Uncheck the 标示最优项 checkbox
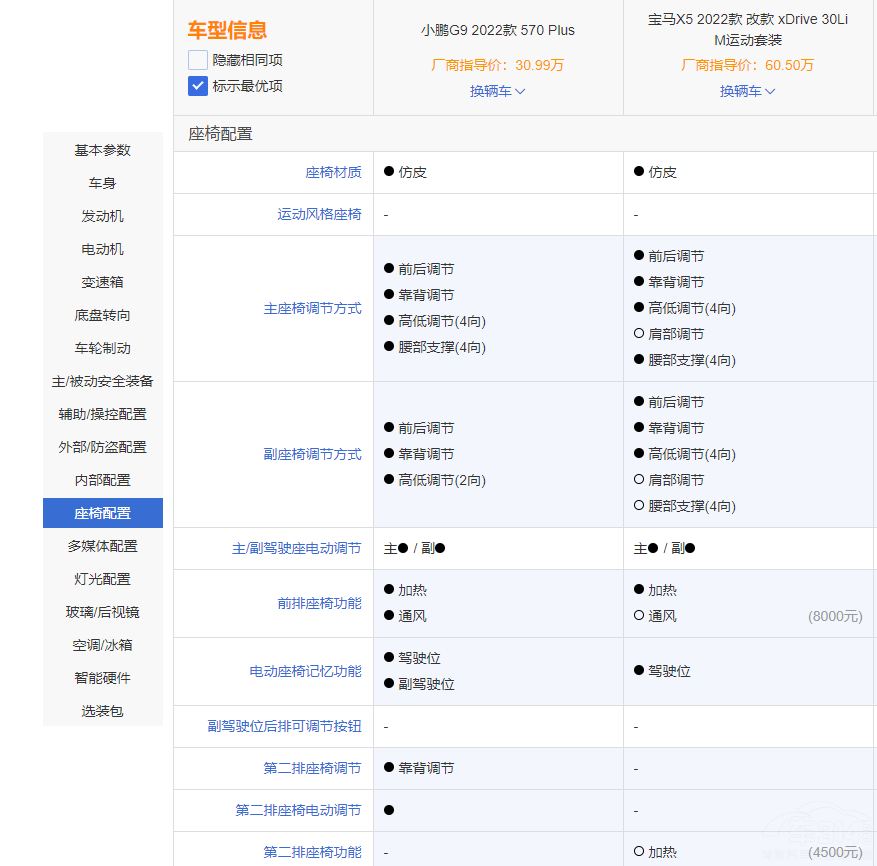 click(198, 86)
